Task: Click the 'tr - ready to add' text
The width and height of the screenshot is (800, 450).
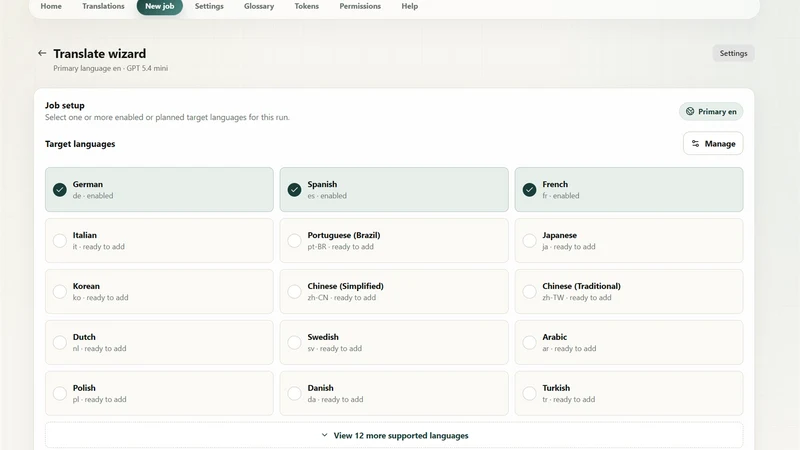Action: click(x=569, y=400)
